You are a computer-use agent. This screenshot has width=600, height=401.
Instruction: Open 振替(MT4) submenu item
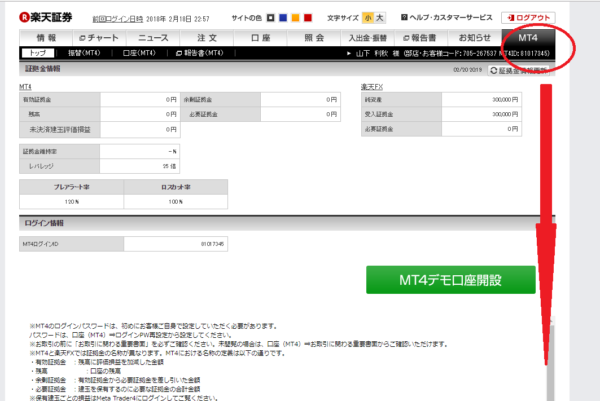click(x=82, y=52)
